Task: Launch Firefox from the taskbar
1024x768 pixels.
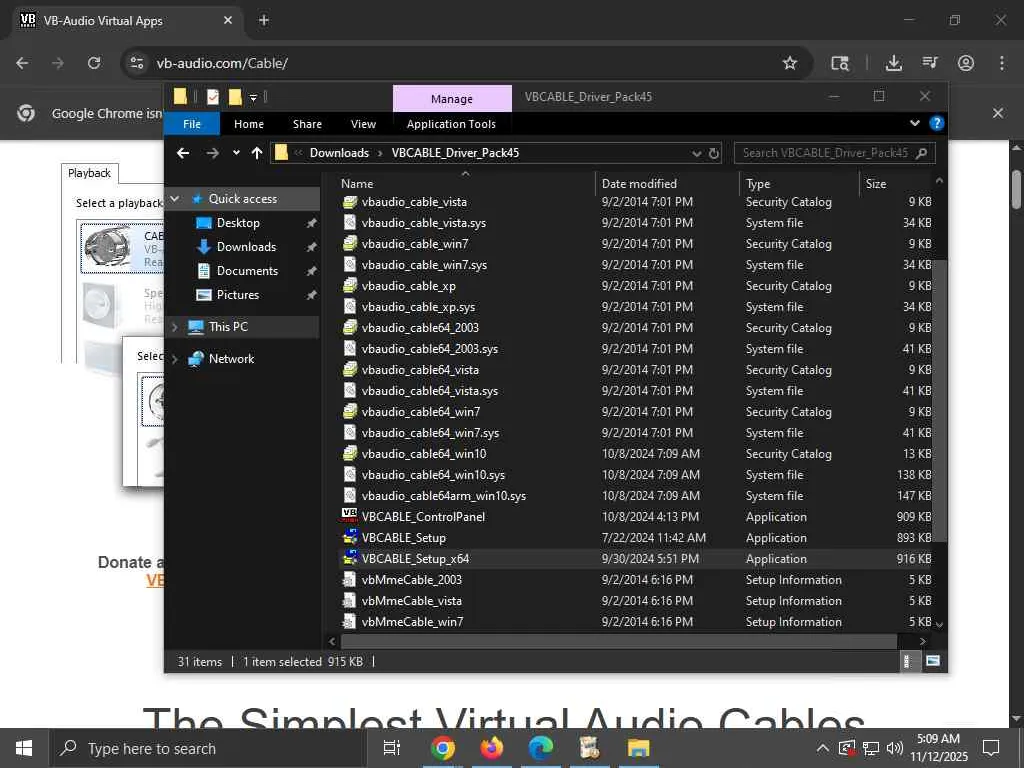Action: pos(491,748)
